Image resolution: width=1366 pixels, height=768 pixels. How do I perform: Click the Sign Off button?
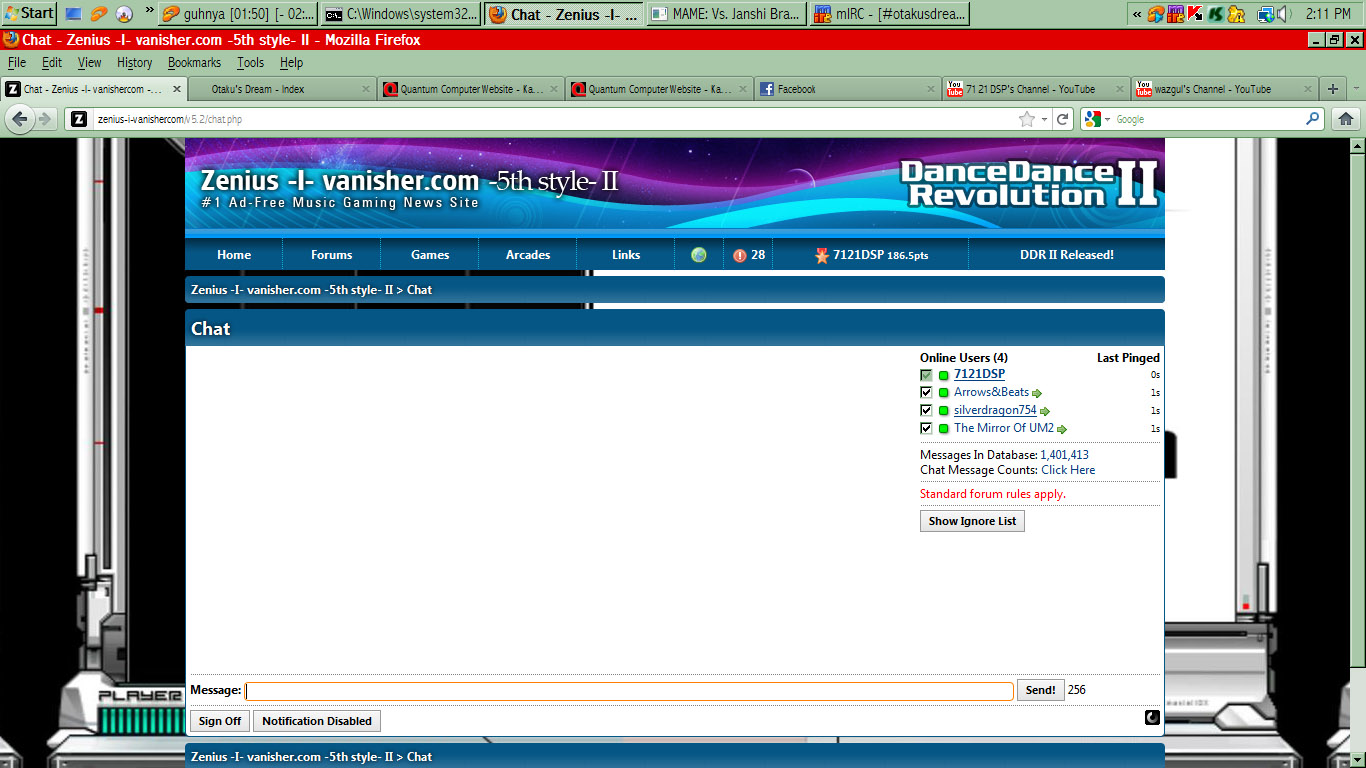(x=220, y=721)
